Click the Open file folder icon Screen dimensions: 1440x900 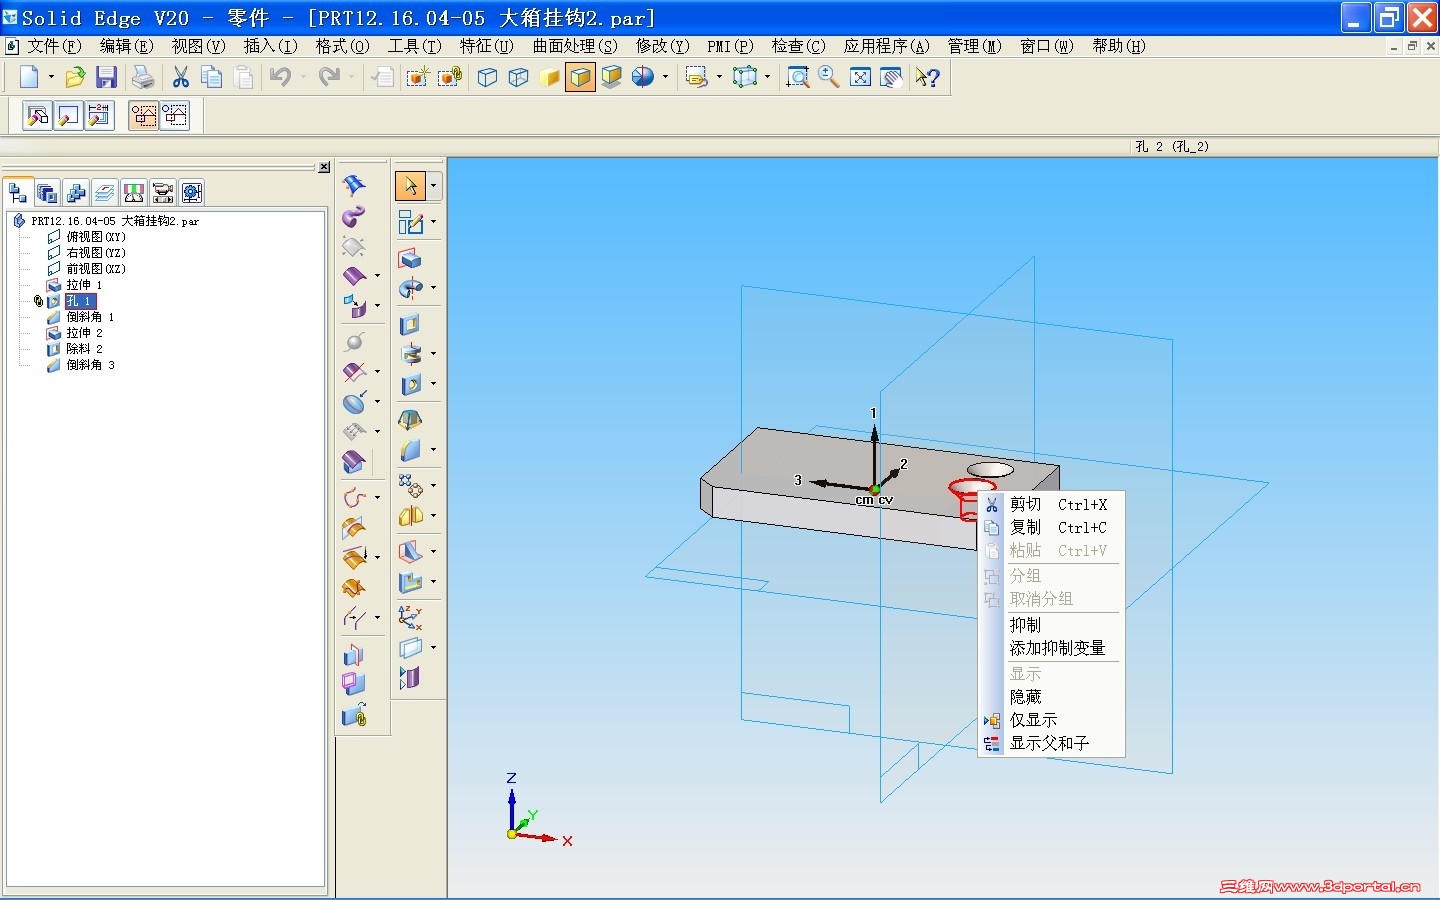click(x=75, y=77)
